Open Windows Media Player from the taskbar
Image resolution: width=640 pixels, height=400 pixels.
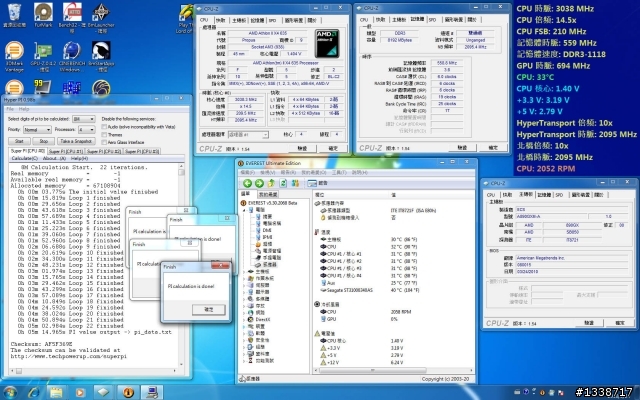[80, 392]
